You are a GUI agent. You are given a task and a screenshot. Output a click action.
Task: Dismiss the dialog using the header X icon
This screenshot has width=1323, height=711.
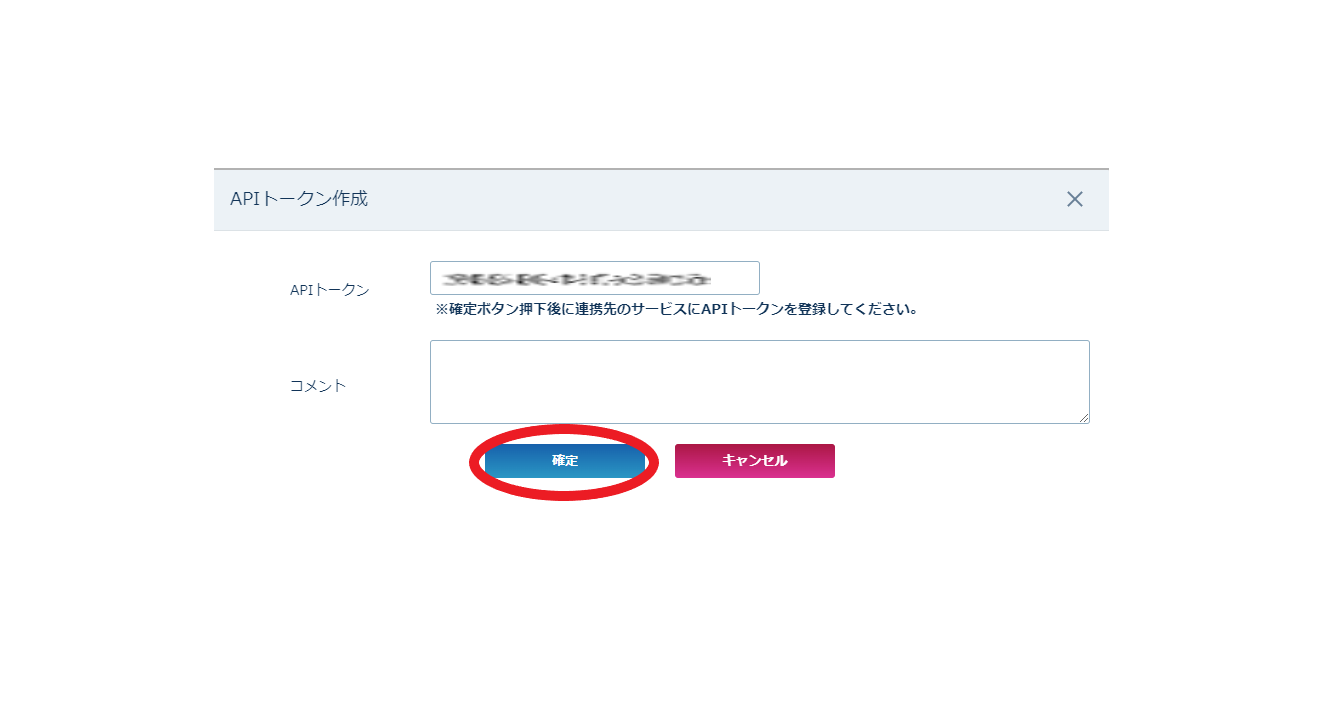click(x=1074, y=199)
